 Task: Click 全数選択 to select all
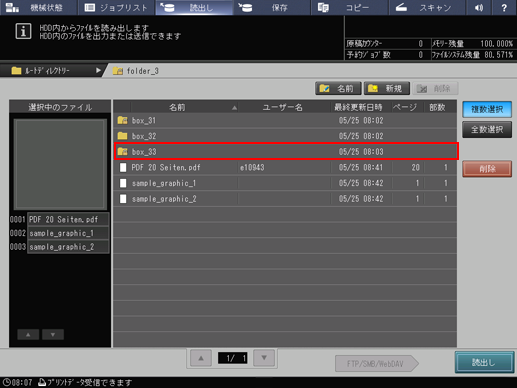tap(487, 130)
